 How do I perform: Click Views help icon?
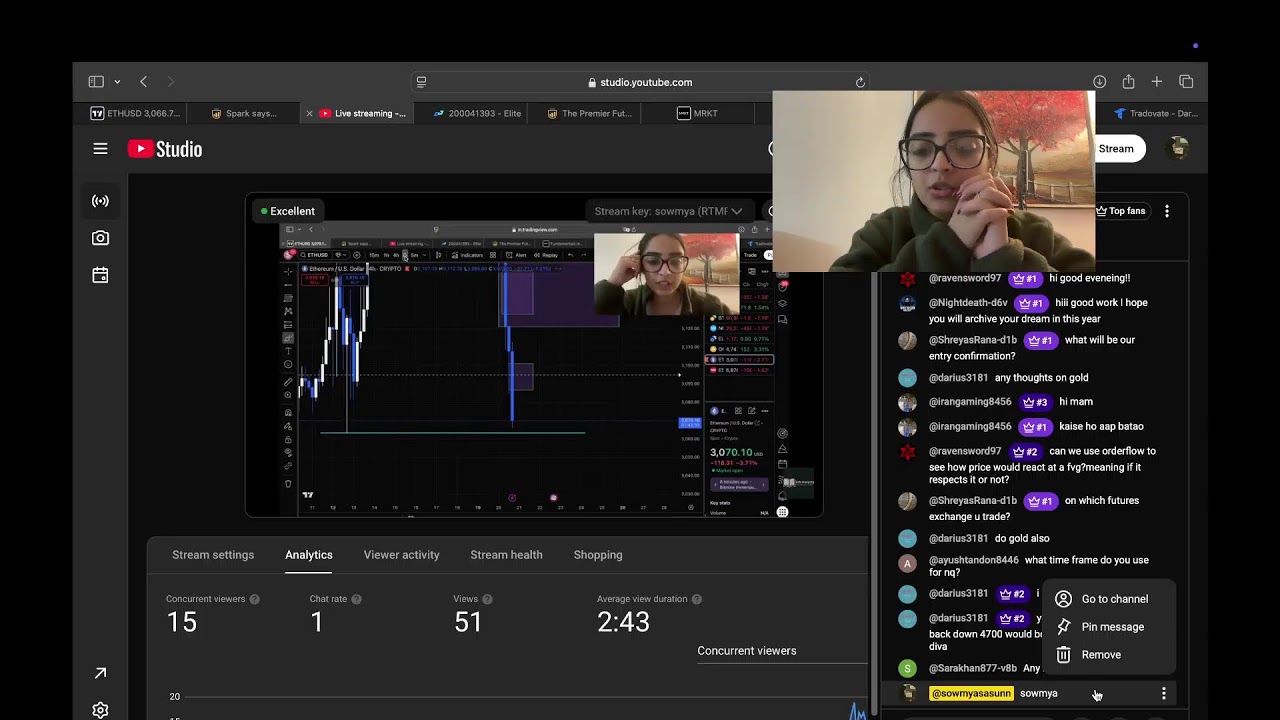coord(487,599)
